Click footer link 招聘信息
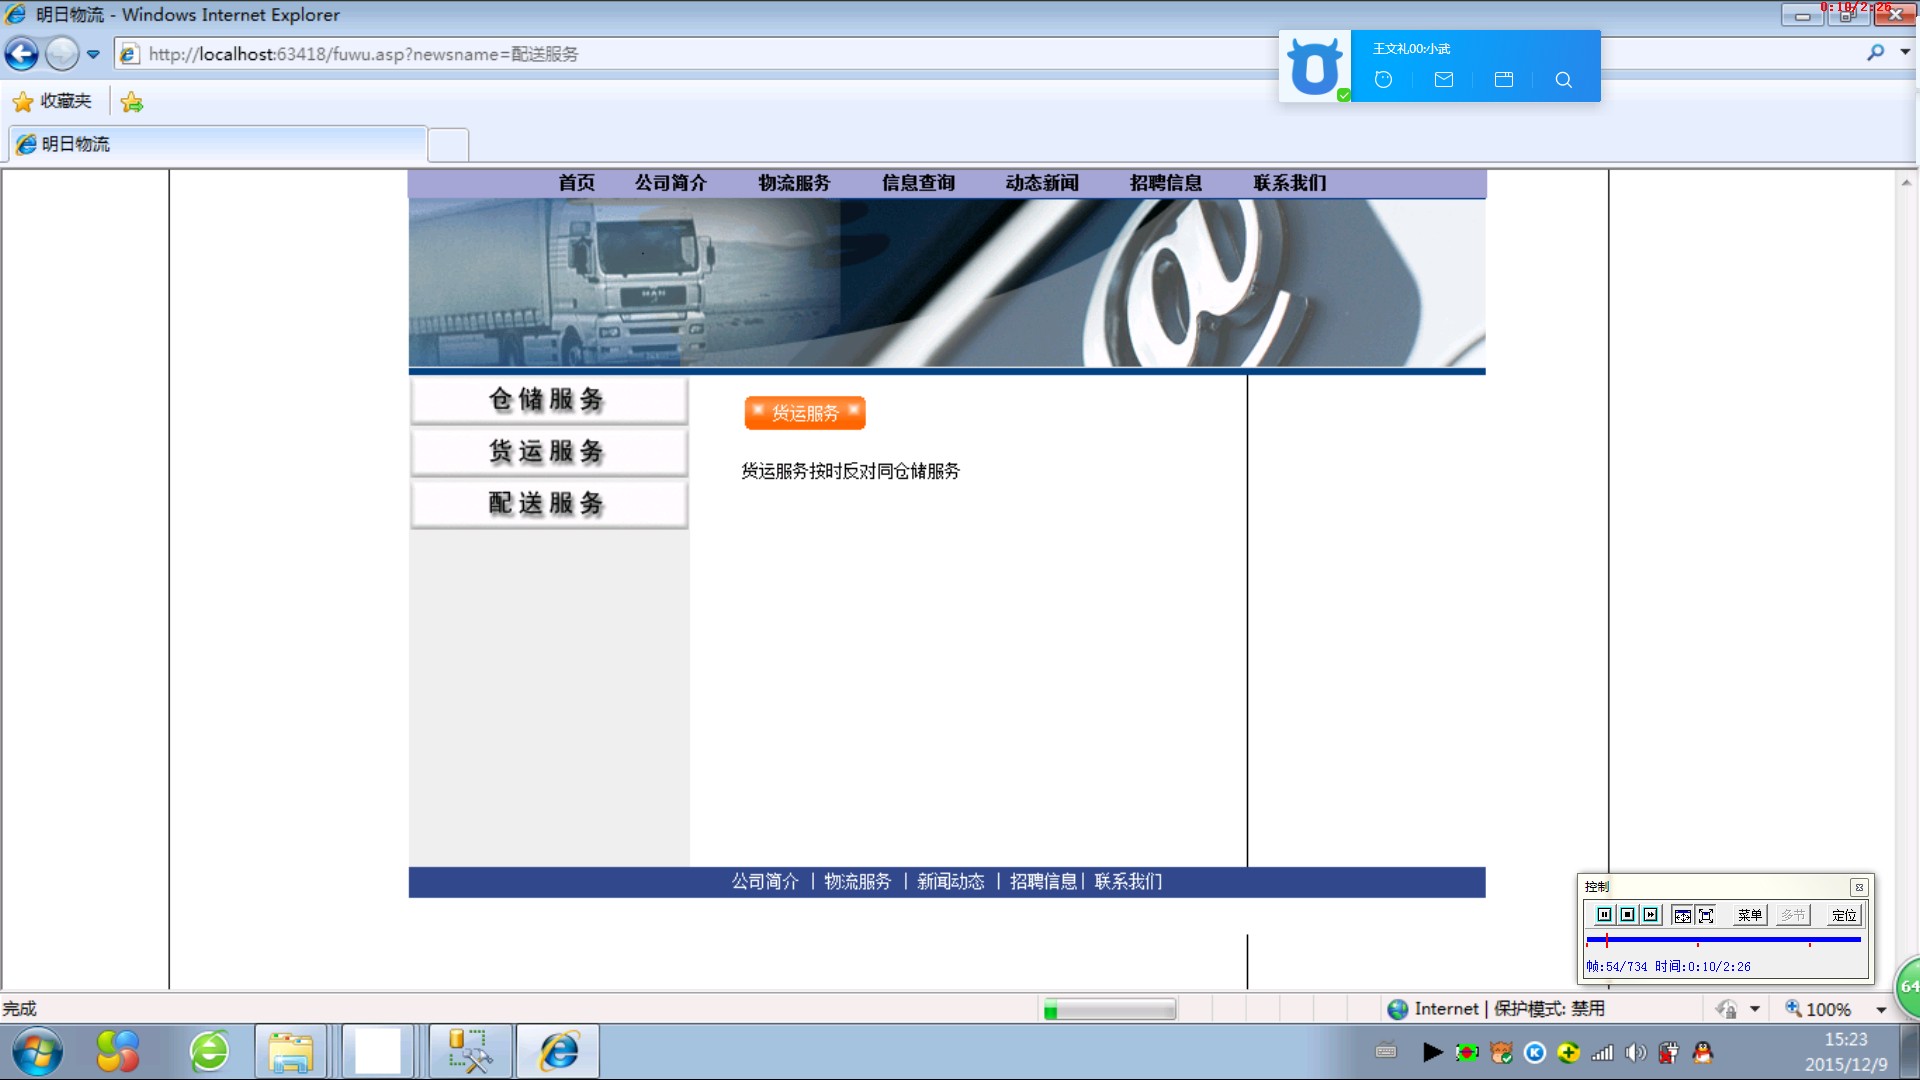 coord(1043,882)
